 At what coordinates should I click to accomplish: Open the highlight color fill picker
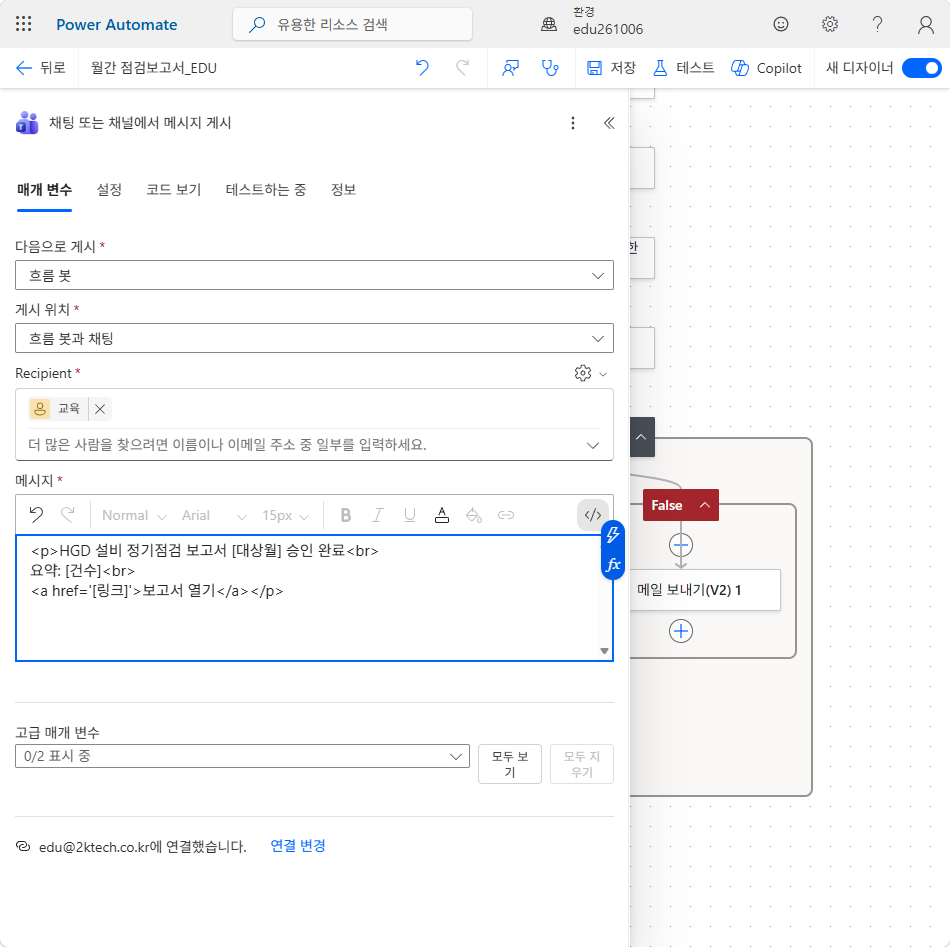[474, 515]
